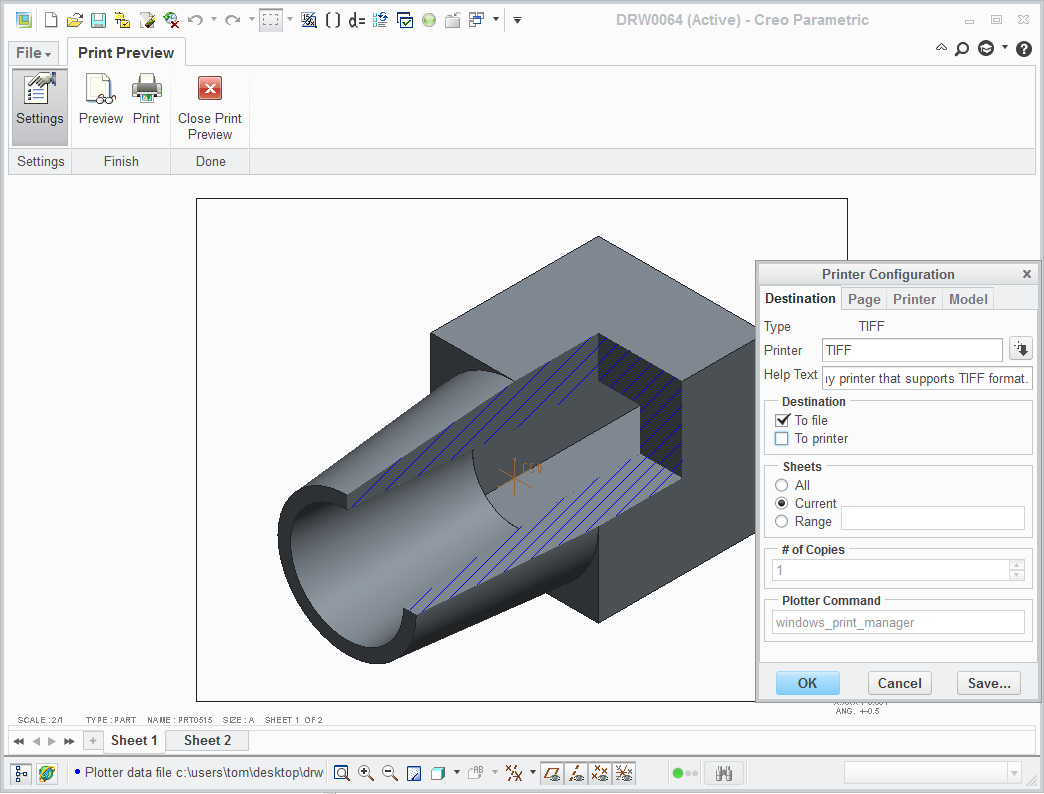Open the File menu dropdown

coord(33,53)
